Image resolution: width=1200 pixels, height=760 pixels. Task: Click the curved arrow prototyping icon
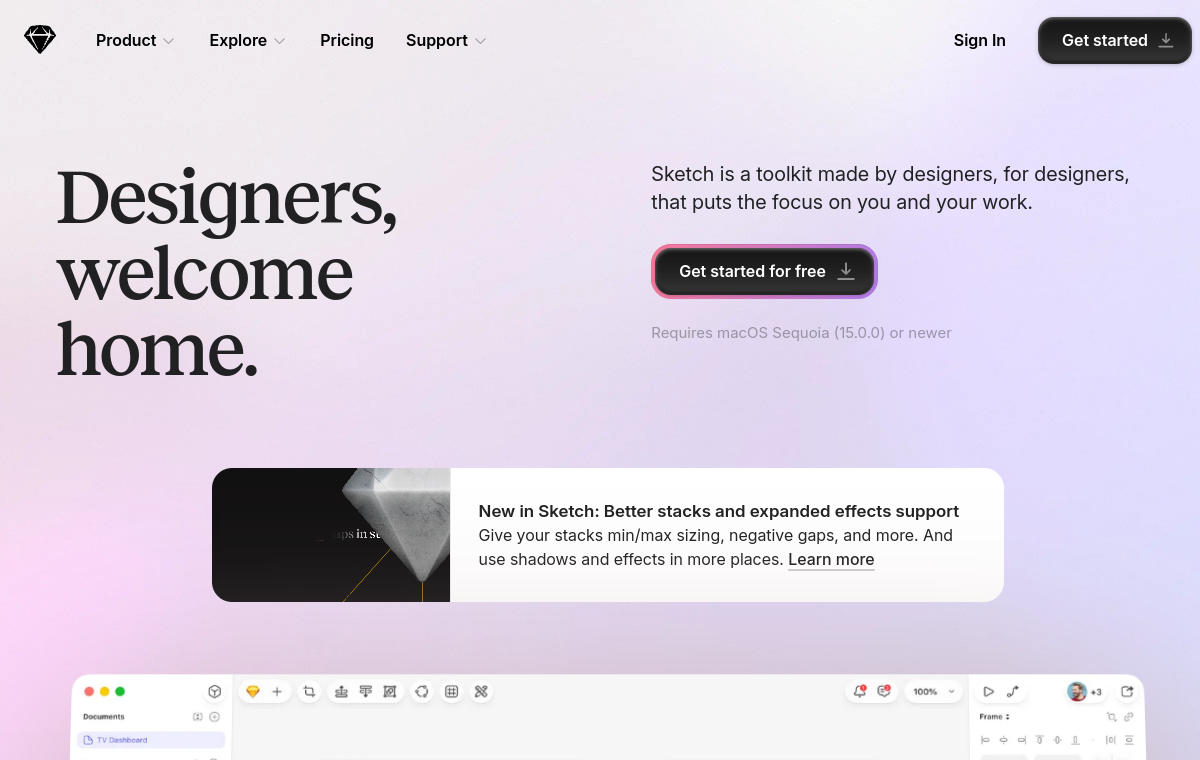click(x=1013, y=691)
